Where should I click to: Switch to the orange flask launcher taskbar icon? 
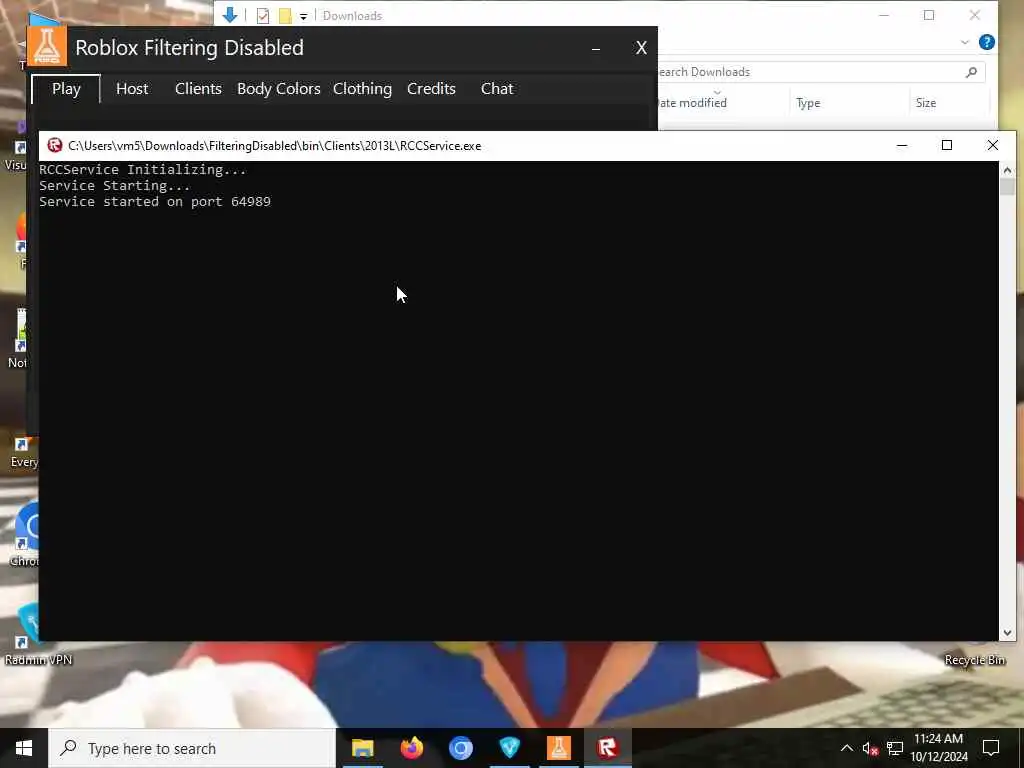pos(558,748)
